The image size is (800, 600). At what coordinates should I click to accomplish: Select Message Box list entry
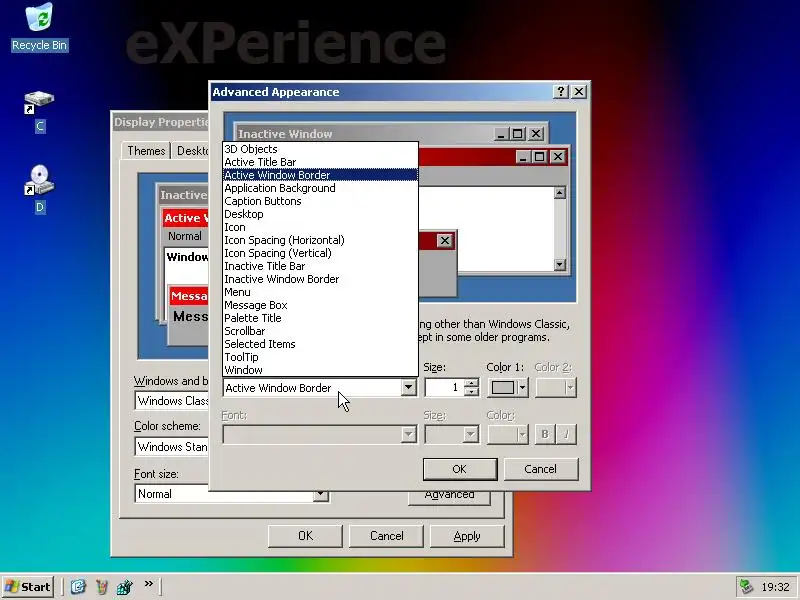click(x=320, y=305)
